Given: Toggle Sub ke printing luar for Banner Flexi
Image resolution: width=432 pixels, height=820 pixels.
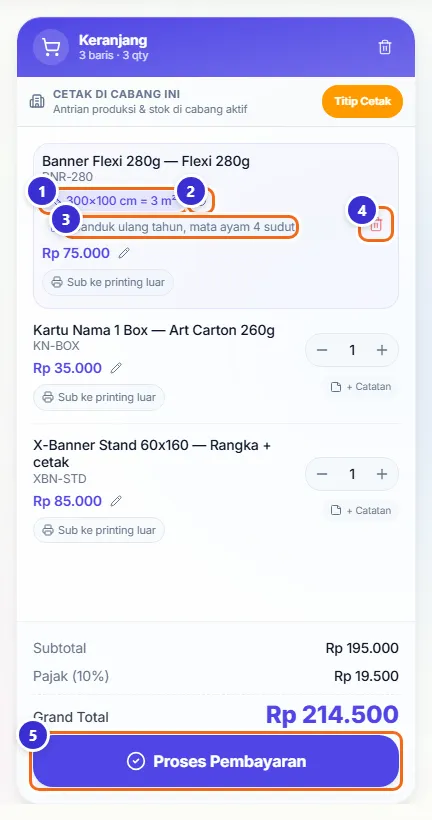Looking at the screenshot, I should click(108, 283).
